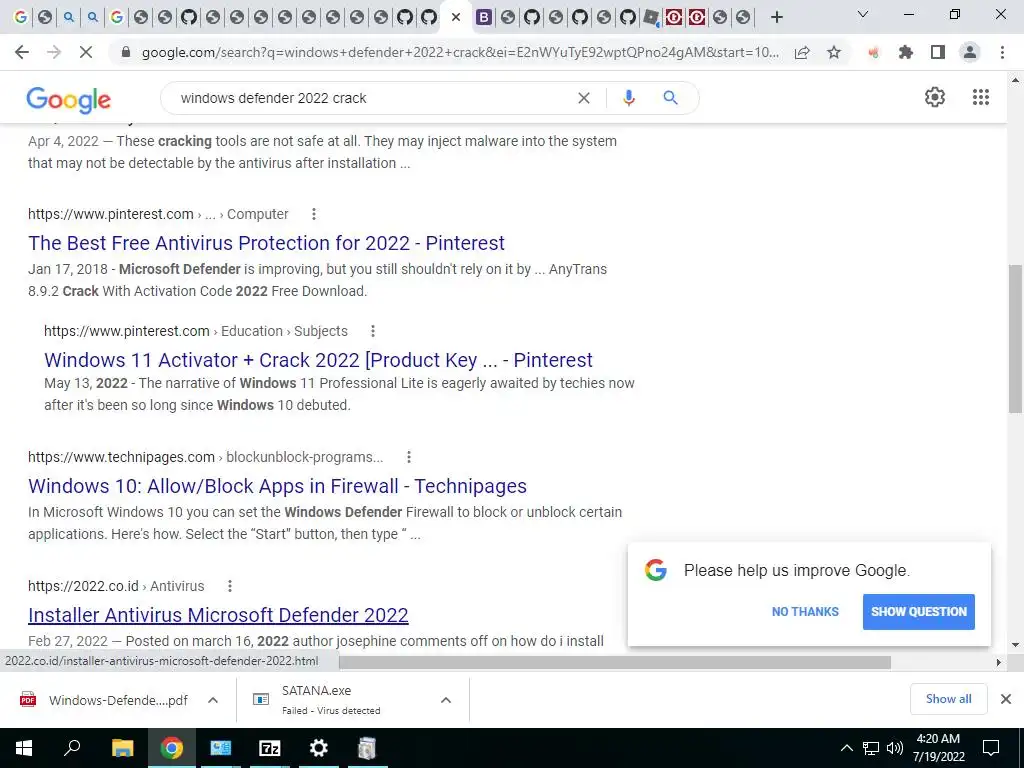Stop loading the current page
The height and width of the screenshot is (768, 1024).
[x=86, y=52]
